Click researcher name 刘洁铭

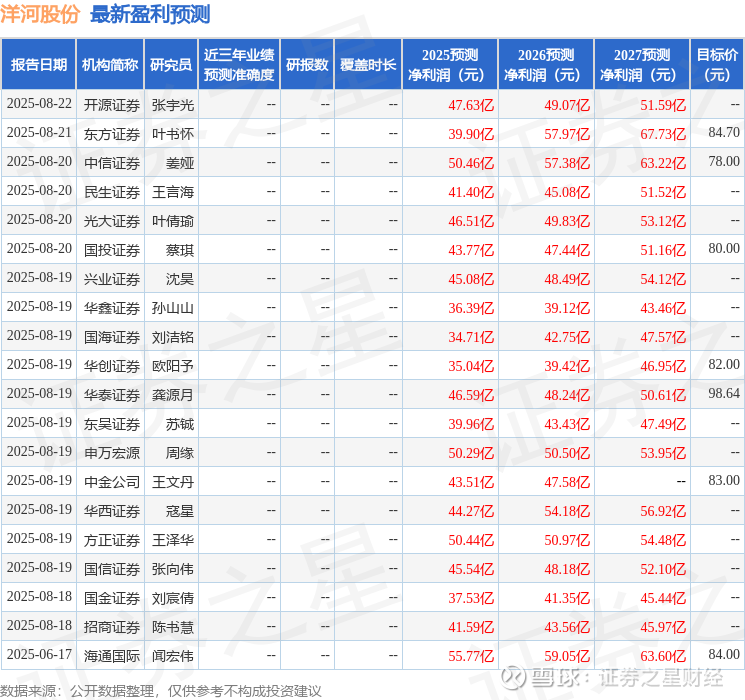tap(173, 337)
